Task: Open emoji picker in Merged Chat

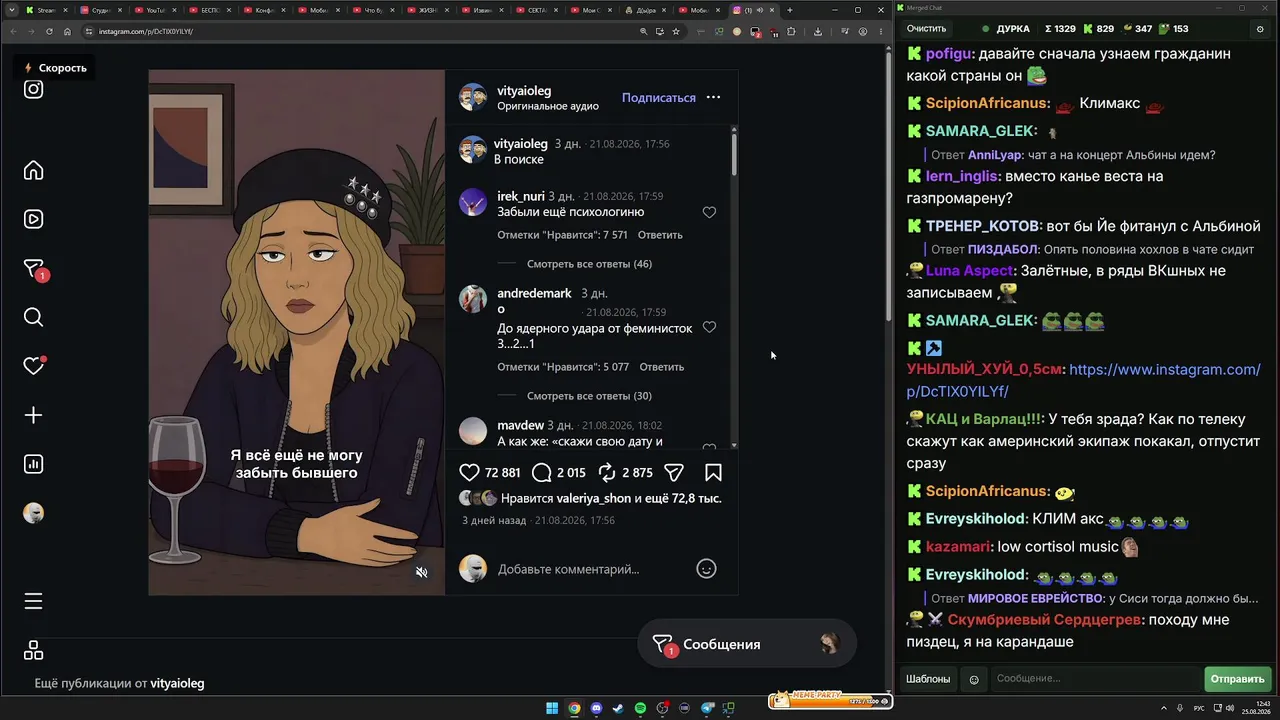Action: (x=974, y=679)
